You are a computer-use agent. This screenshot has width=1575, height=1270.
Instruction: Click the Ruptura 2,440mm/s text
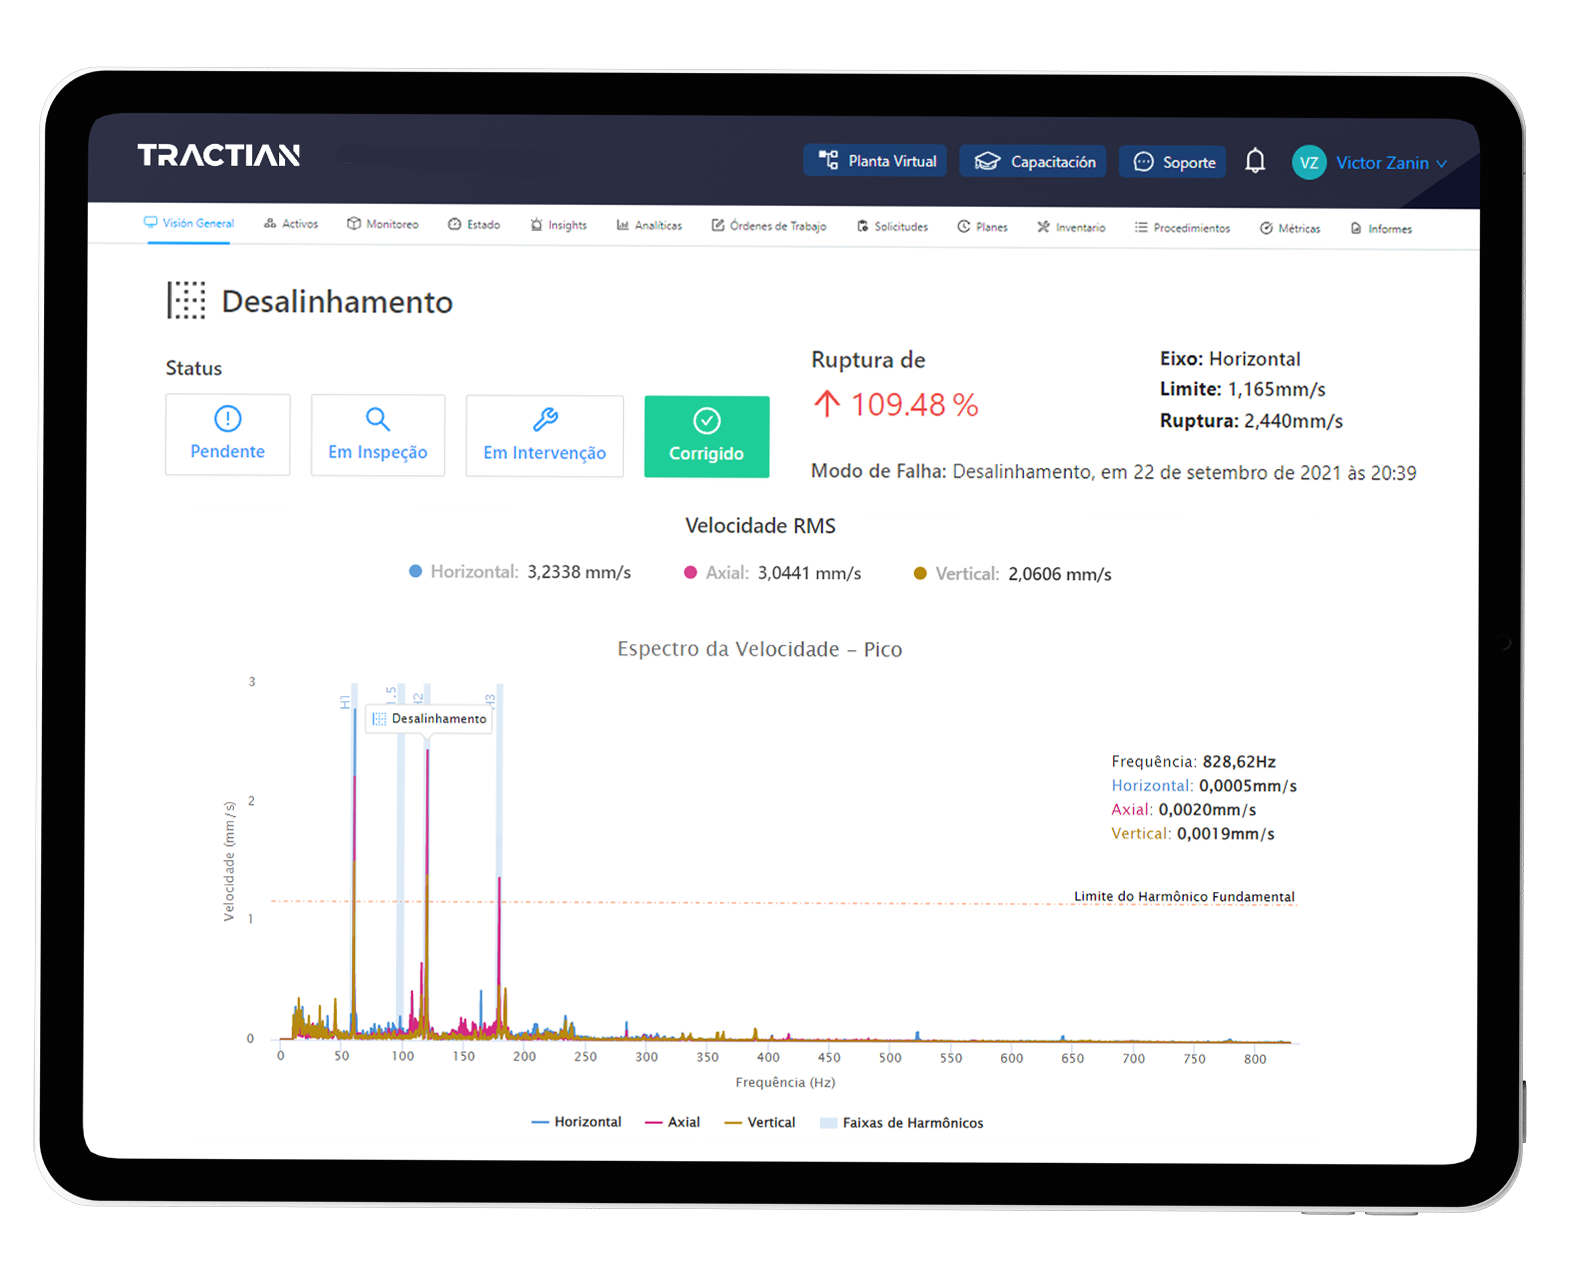click(x=1251, y=421)
